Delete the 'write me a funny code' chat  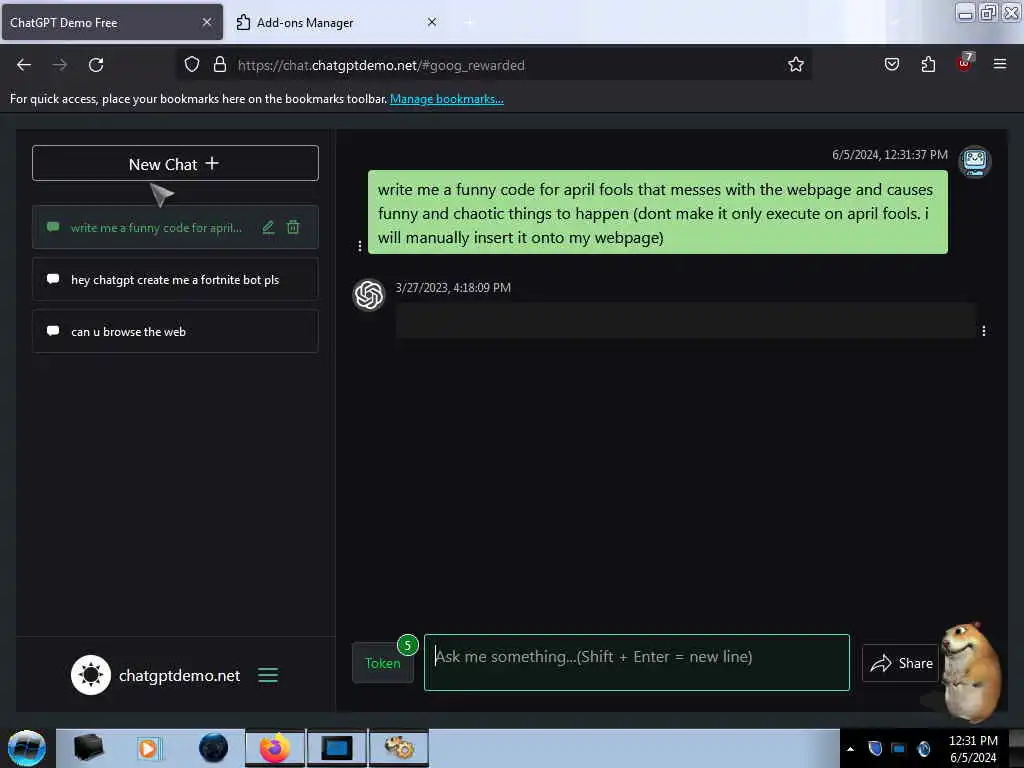pos(293,227)
